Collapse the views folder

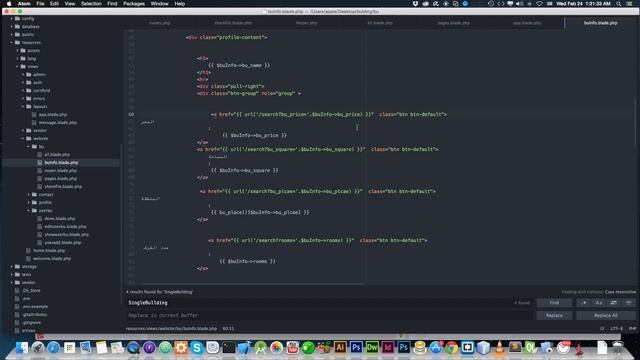33,67
